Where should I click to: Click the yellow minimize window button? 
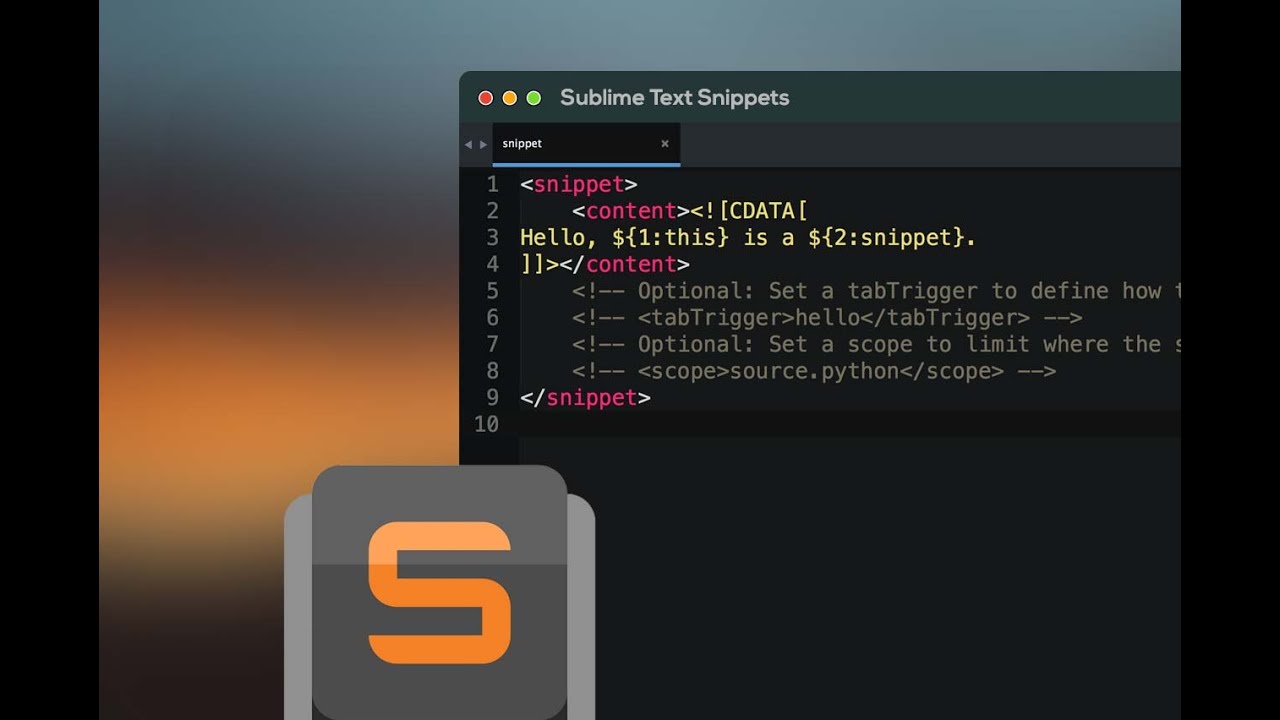click(510, 98)
